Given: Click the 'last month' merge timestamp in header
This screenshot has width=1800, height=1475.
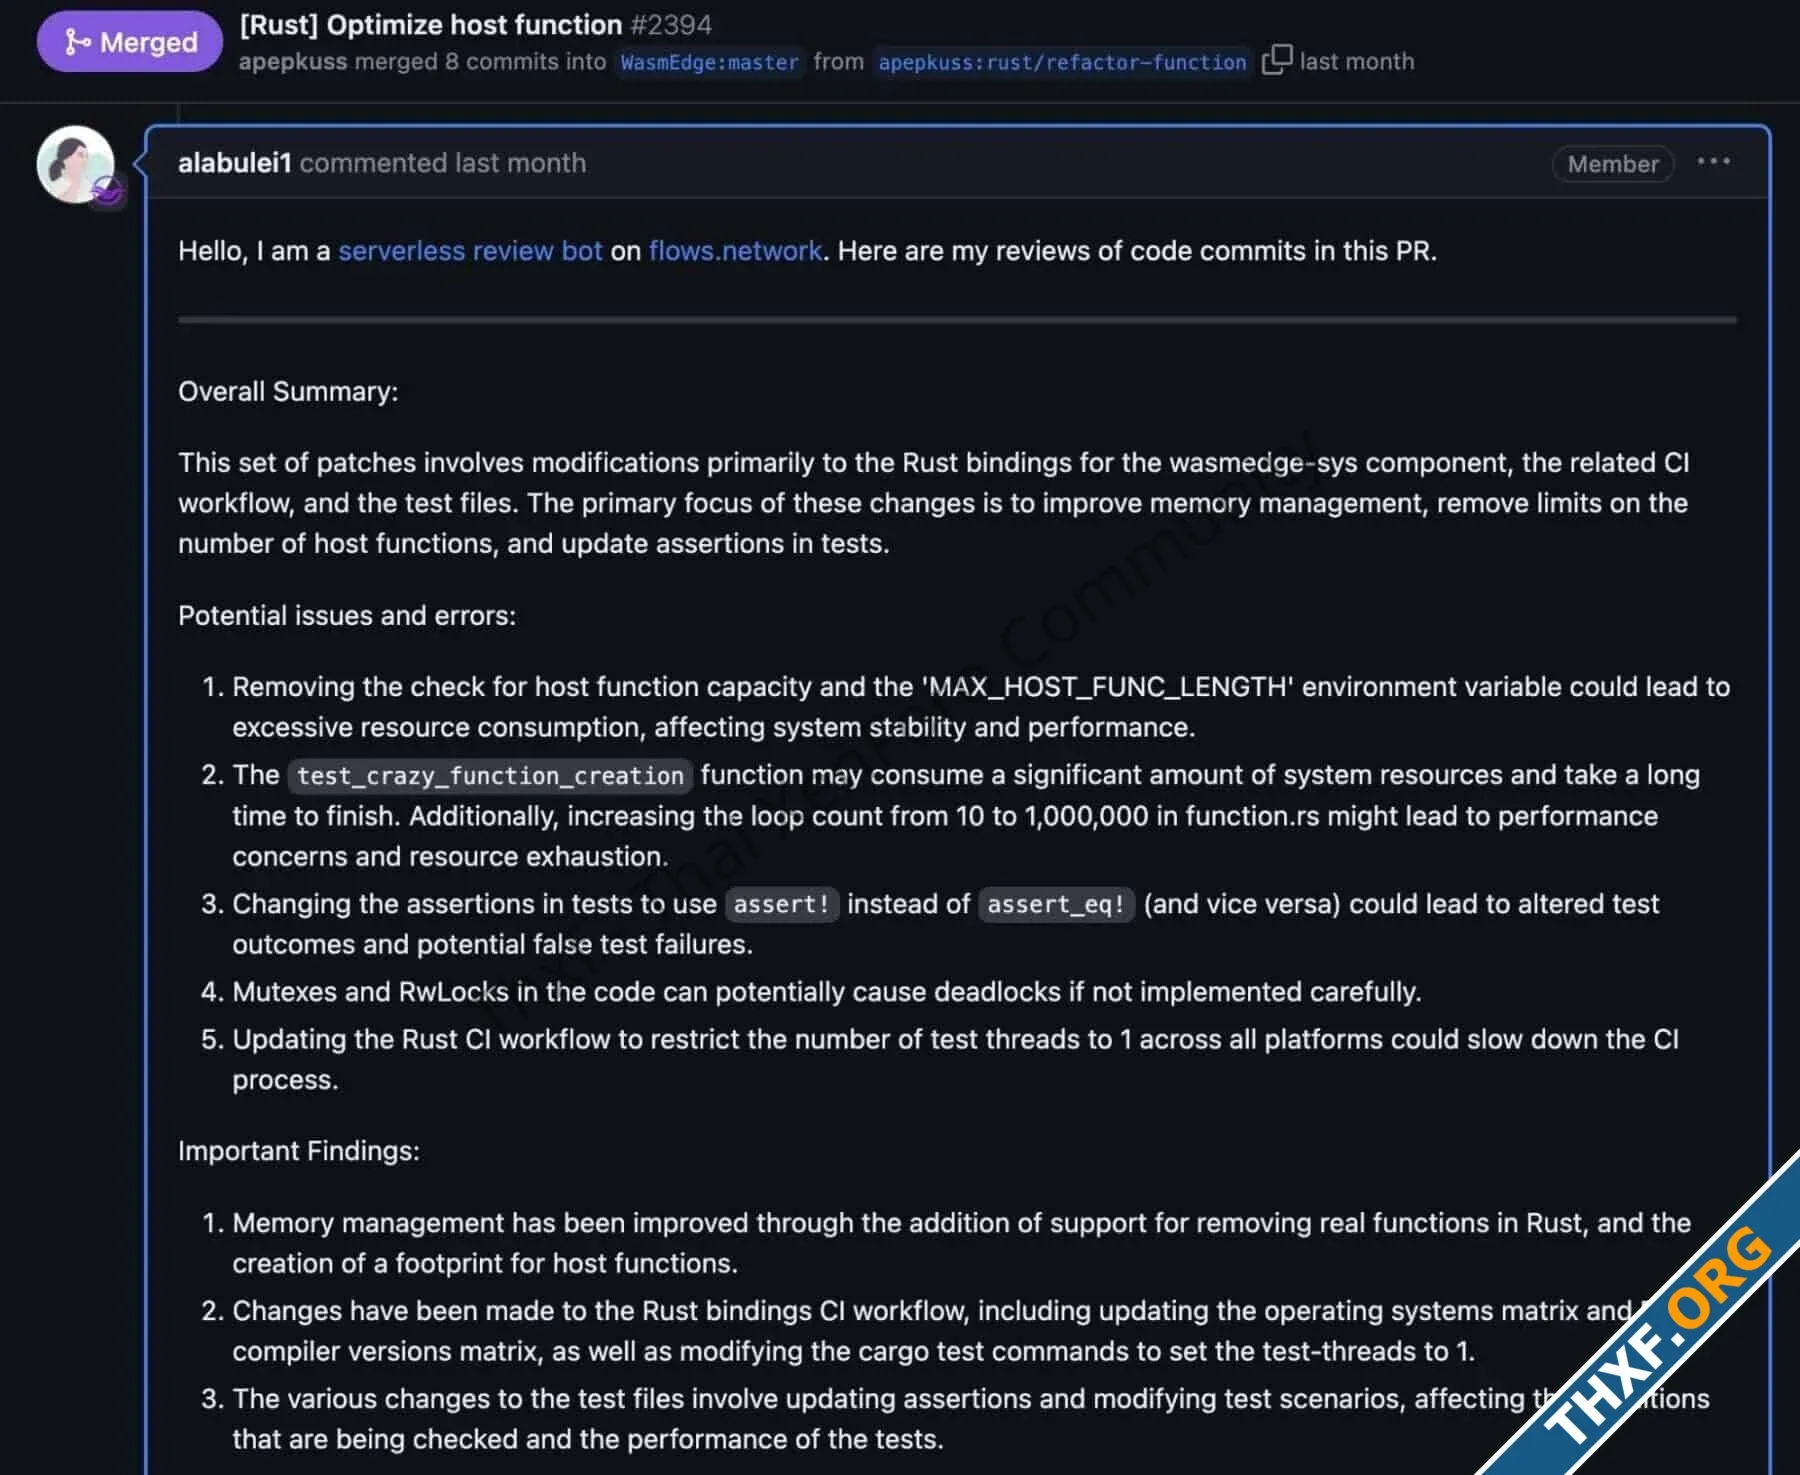Looking at the screenshot, I should (1357, 62).
